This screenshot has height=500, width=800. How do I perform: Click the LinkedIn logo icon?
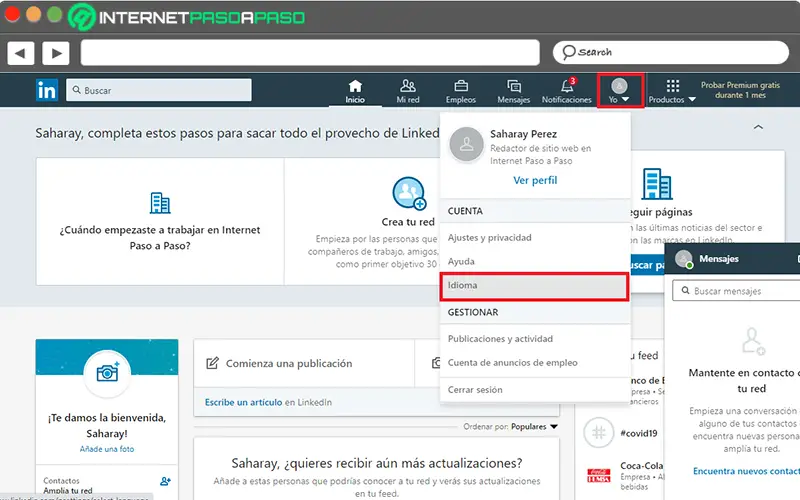coord(46,90)
